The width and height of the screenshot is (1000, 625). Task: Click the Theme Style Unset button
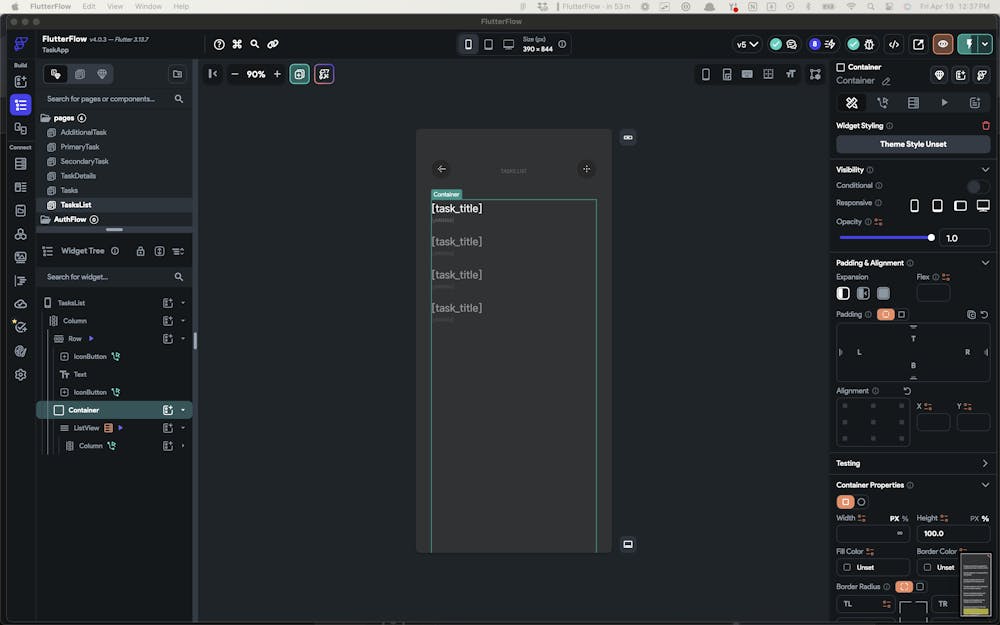[x=913, y=144]
